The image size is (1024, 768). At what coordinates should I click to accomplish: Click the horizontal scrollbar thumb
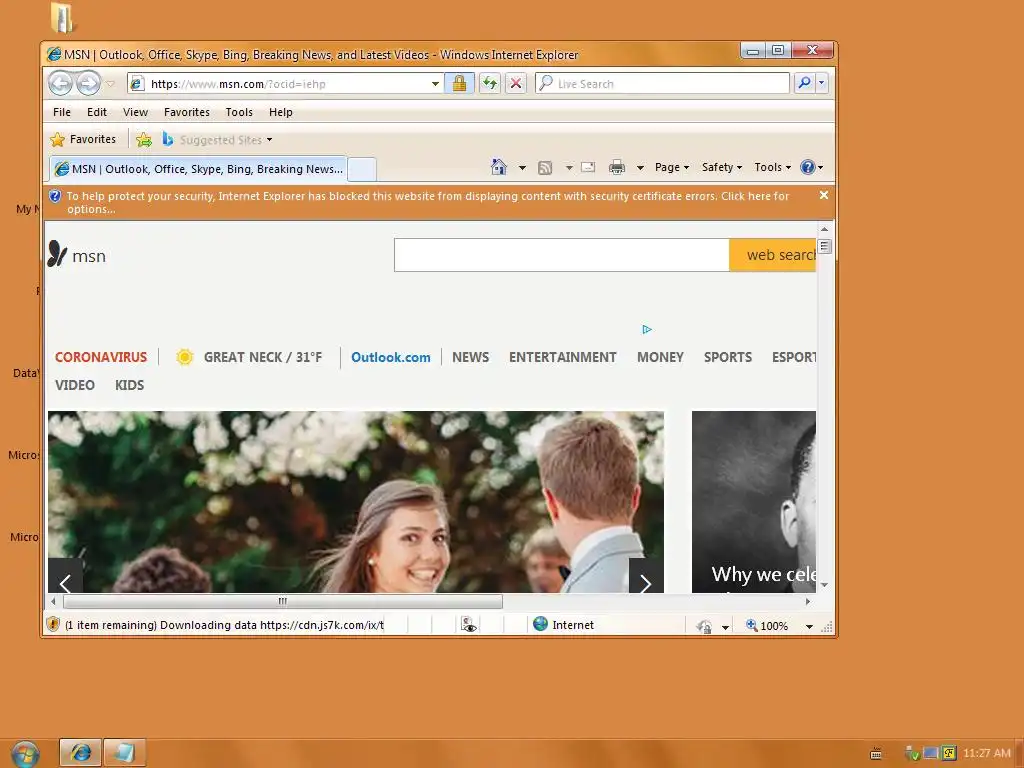[283, 601]
